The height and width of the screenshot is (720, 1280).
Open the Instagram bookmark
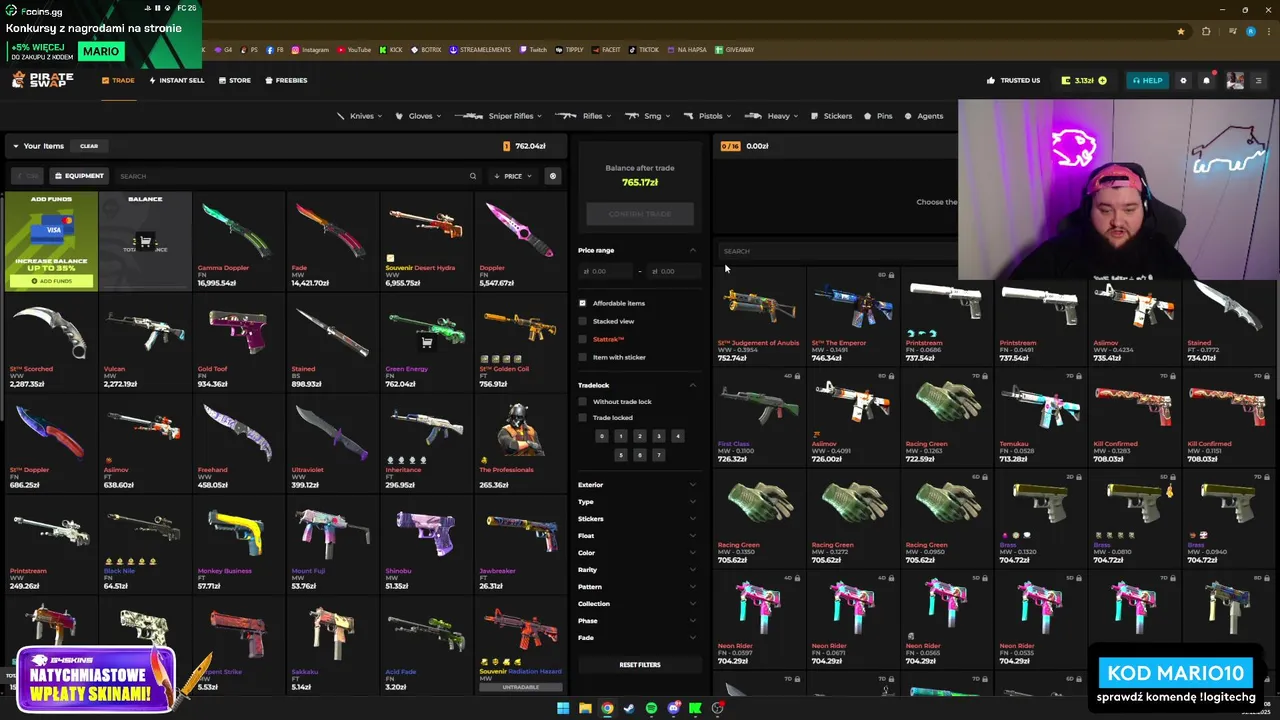pyautogui.click(x=310, y=49)
